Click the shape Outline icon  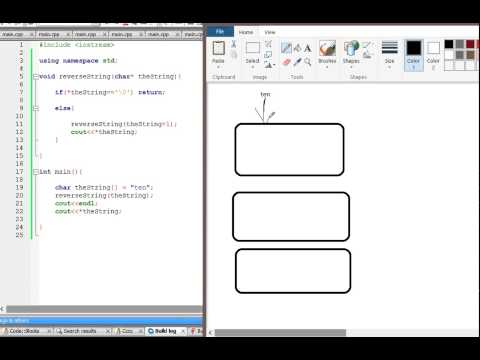(367, 45)
